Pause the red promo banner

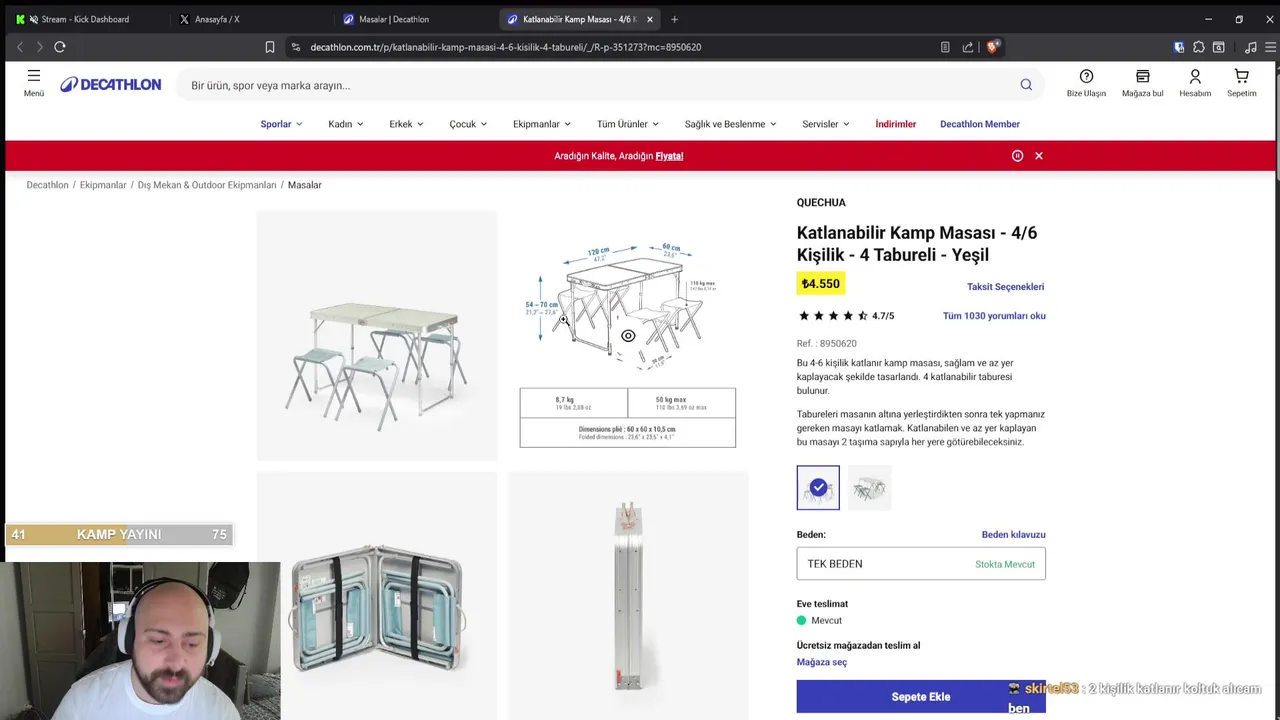1017,156
